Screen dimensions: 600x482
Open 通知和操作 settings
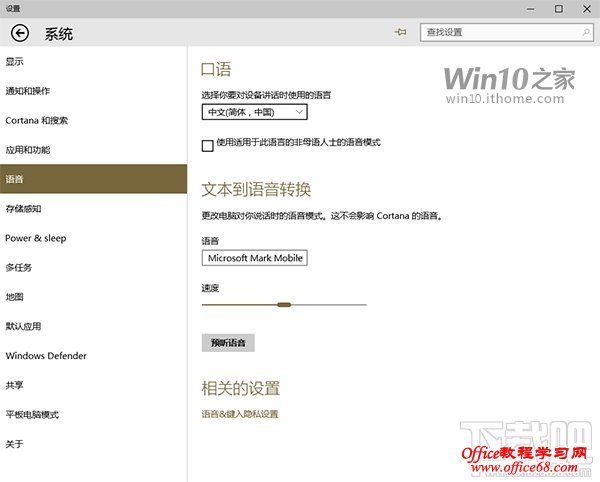93,91
